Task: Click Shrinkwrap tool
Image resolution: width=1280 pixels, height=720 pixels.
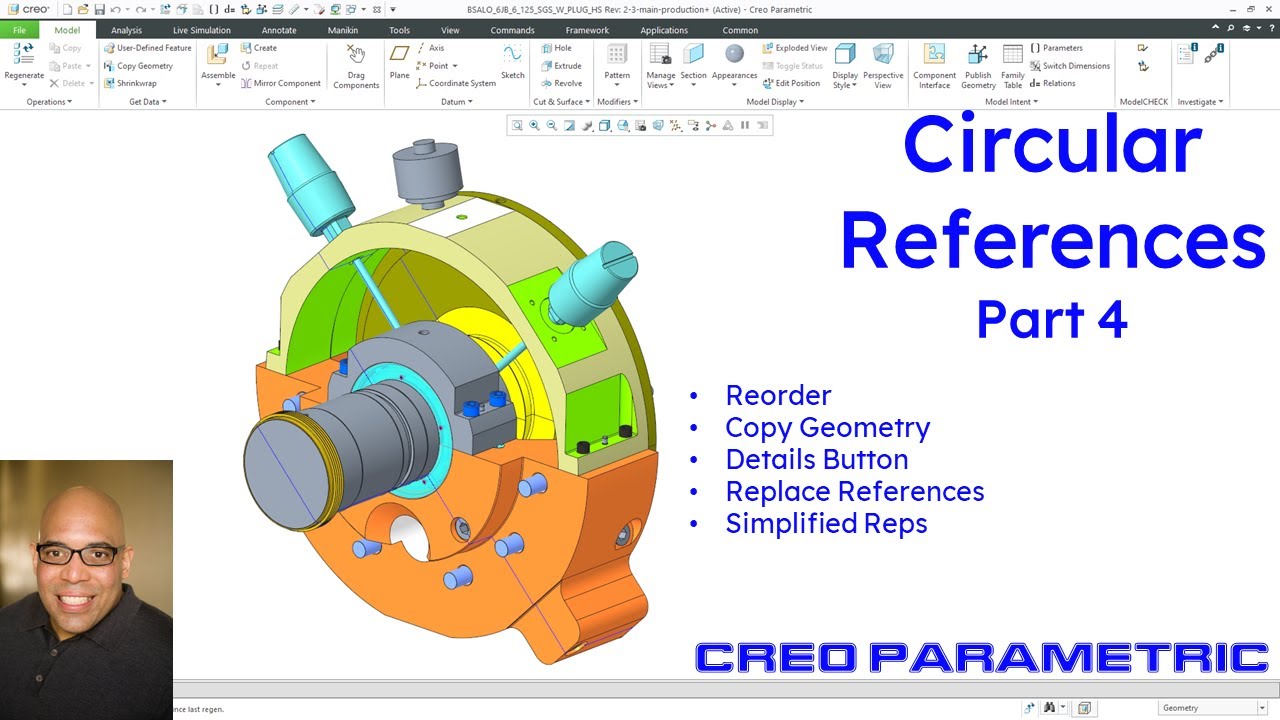Action: click(130, 83)
